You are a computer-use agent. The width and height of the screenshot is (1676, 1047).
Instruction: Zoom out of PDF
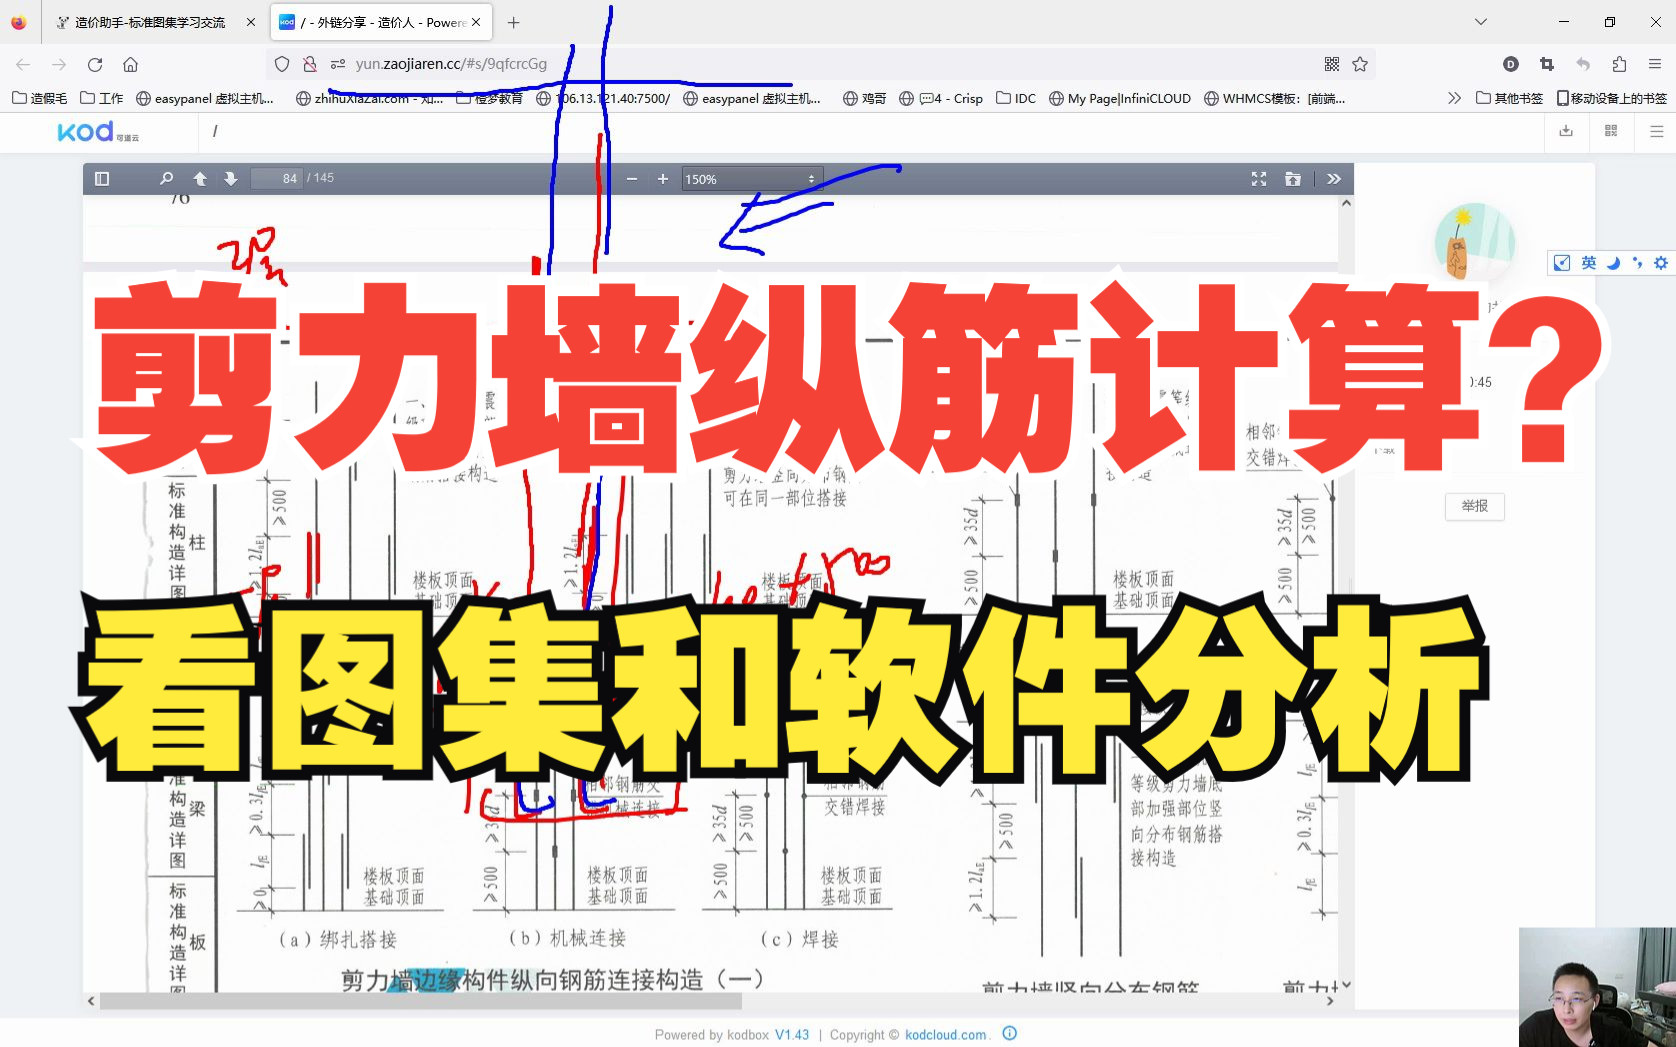point(632,179)
